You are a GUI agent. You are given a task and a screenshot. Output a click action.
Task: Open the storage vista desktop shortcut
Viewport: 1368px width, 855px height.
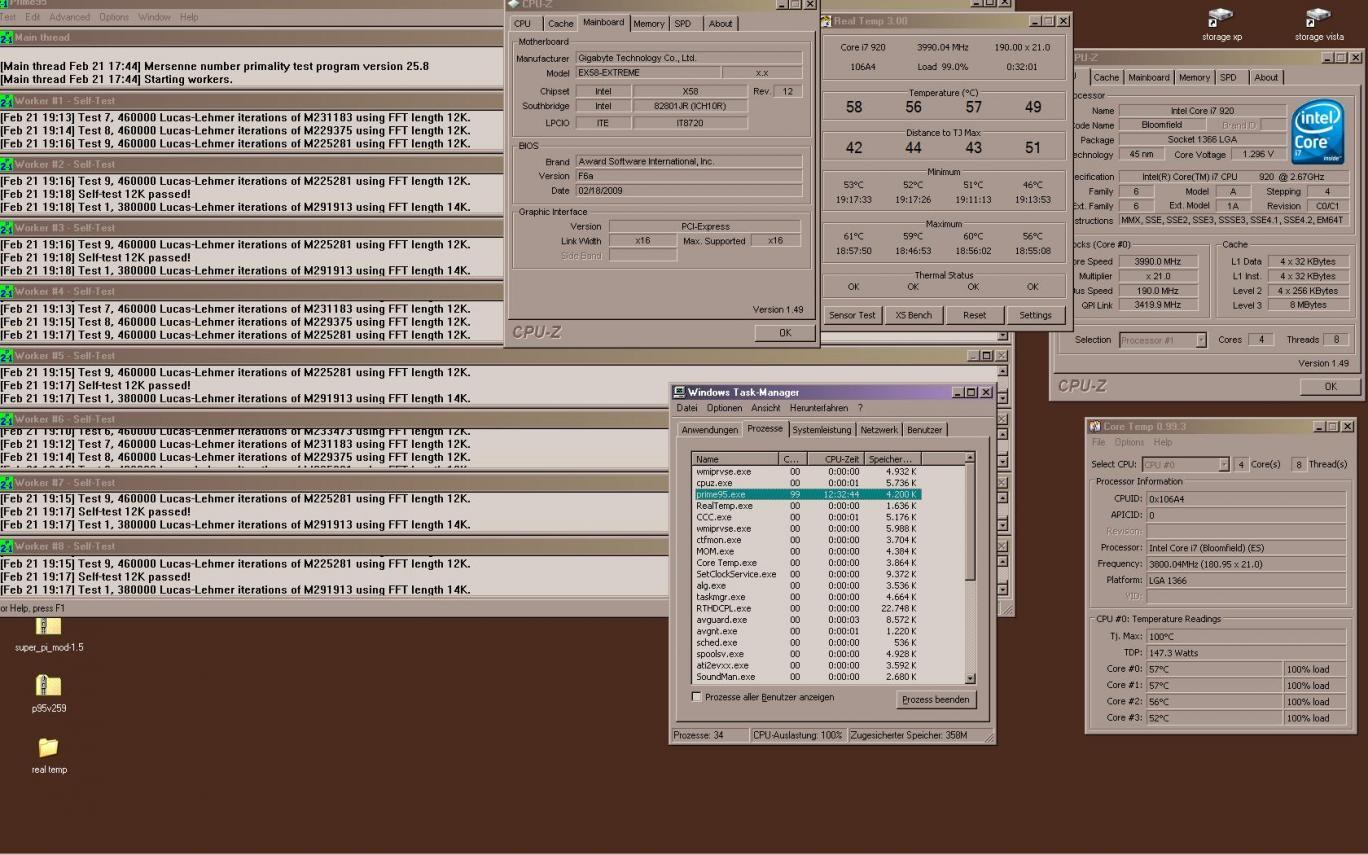click(1319, 23)
